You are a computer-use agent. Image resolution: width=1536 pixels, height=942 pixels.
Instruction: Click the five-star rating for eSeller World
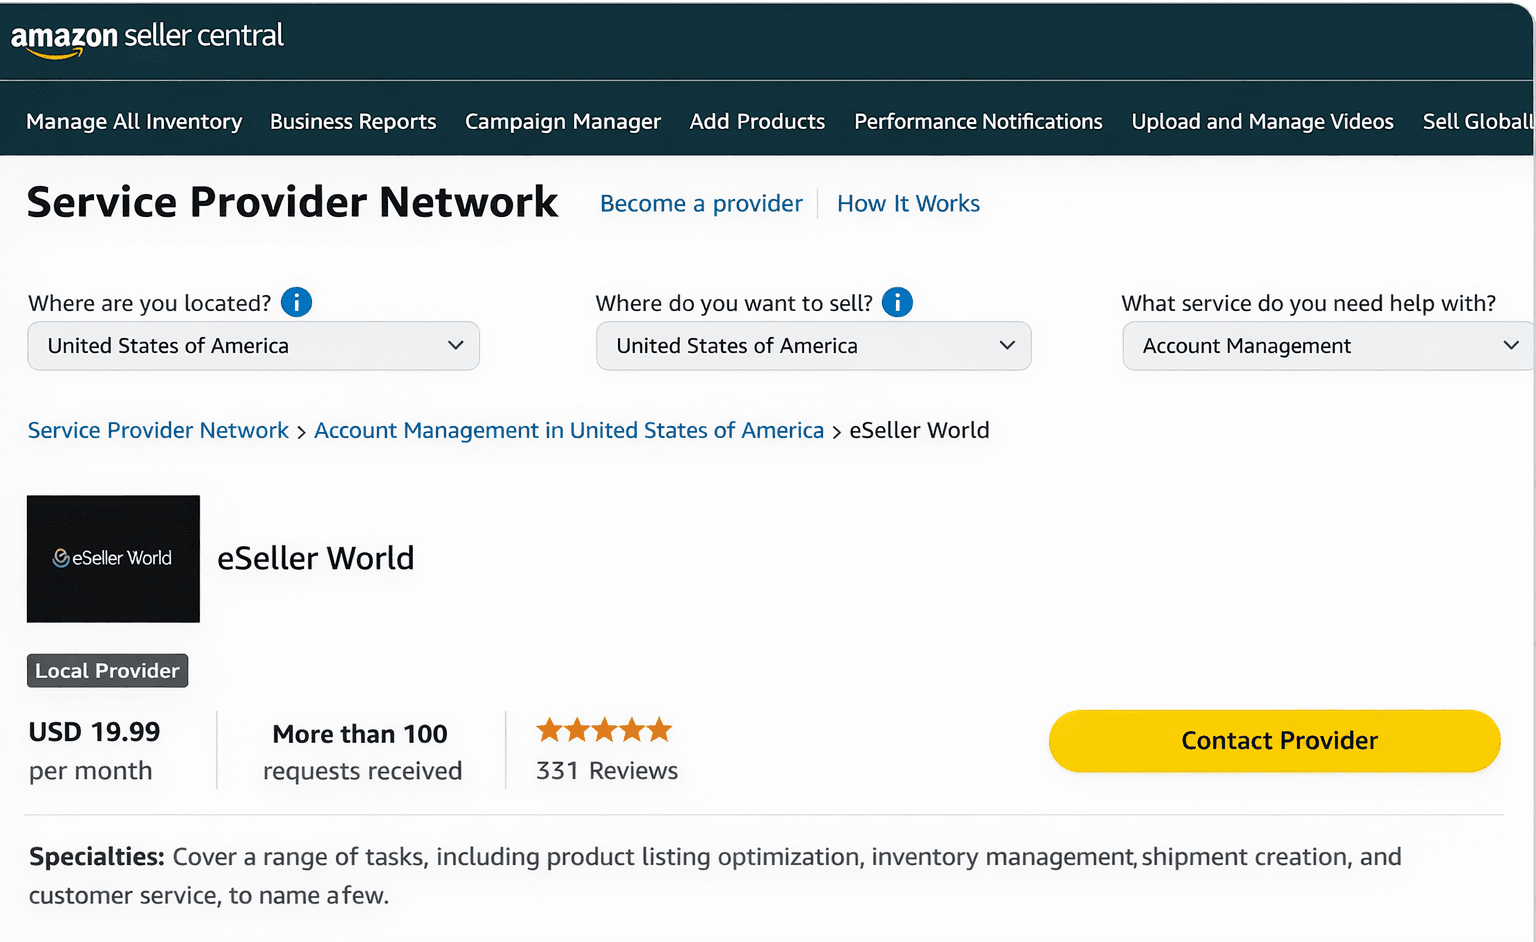[x=603, y=729]
